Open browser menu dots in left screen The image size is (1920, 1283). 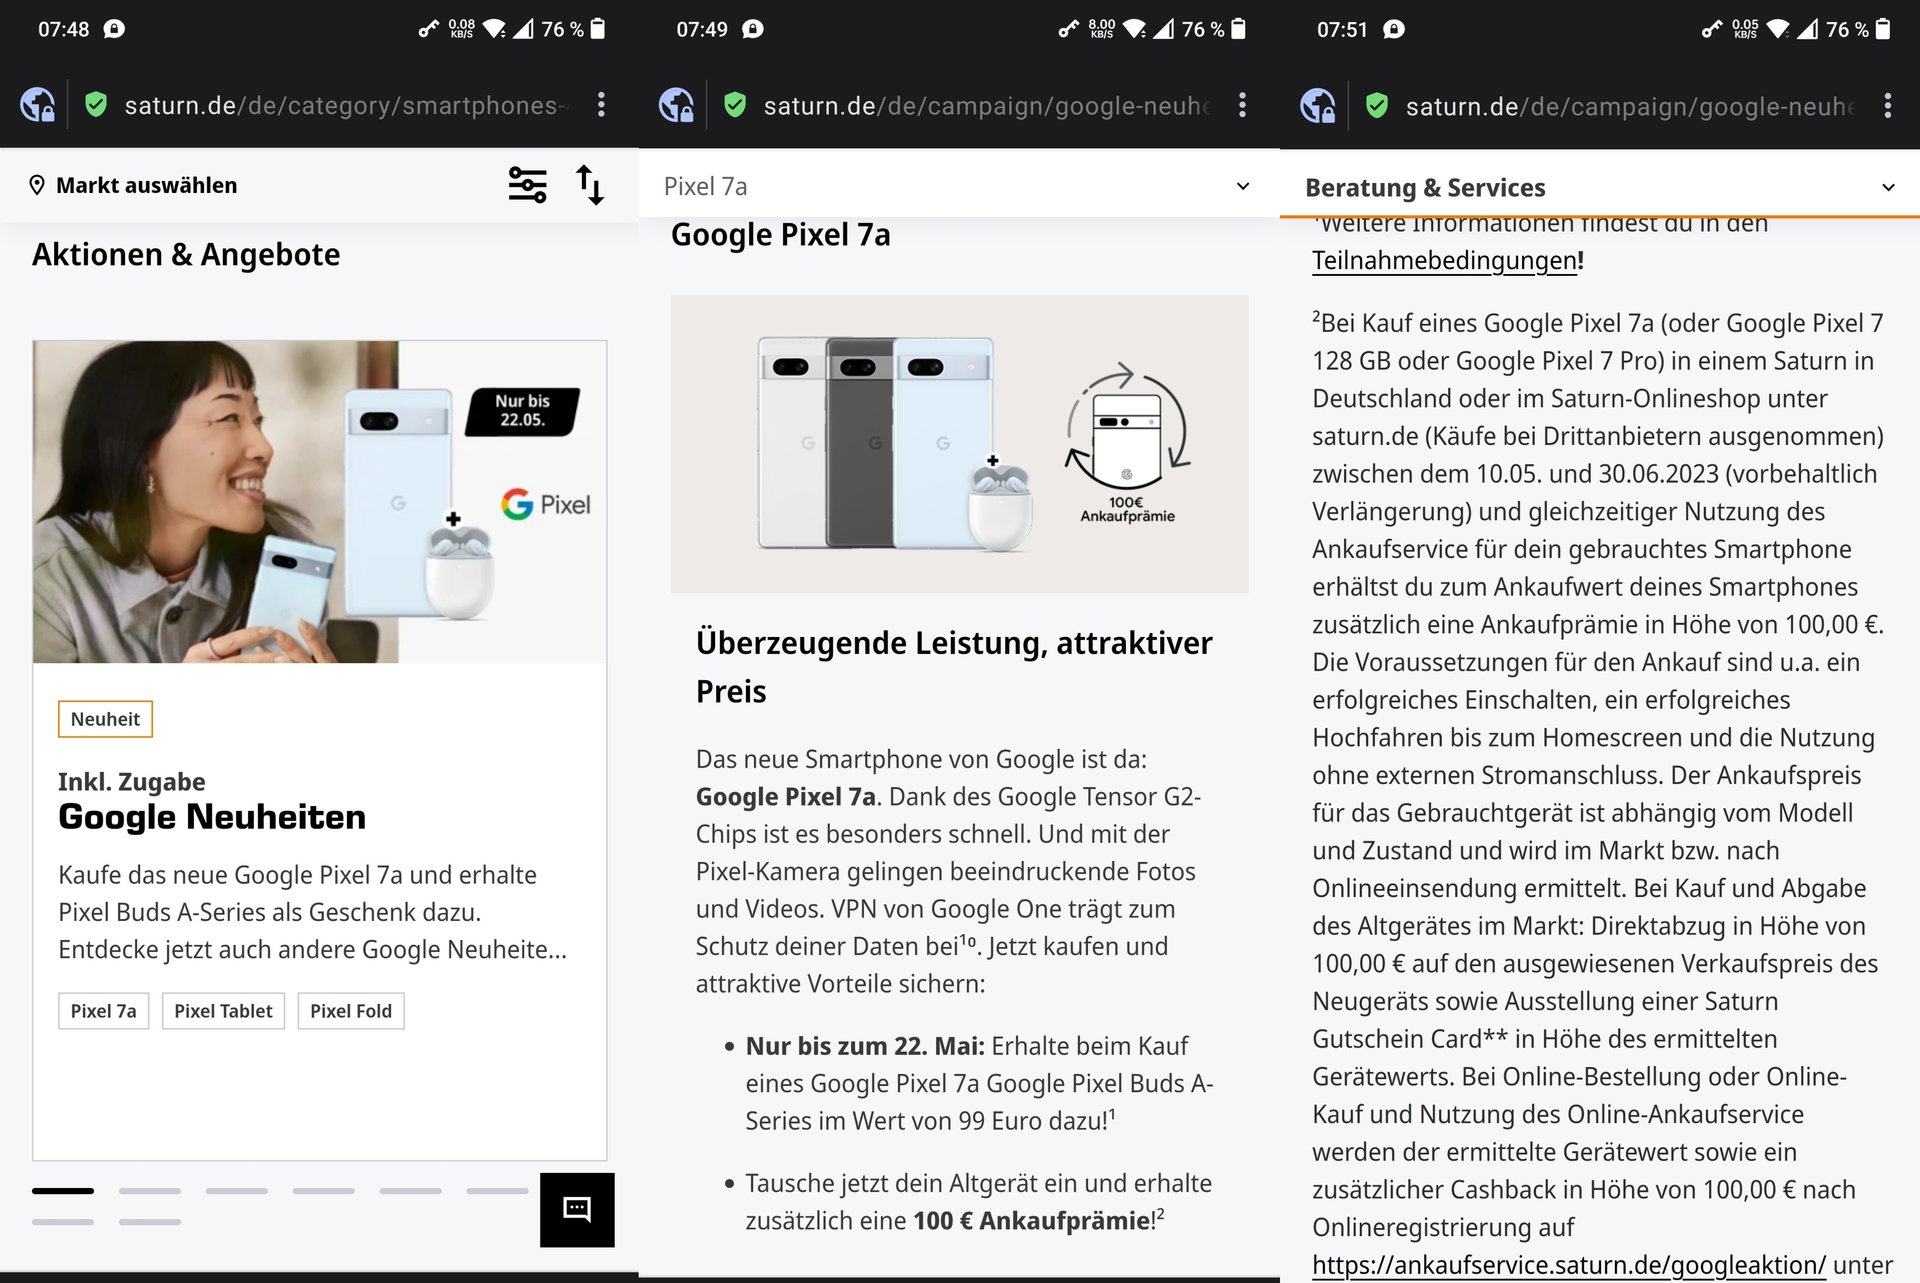[x=601, y=105]
